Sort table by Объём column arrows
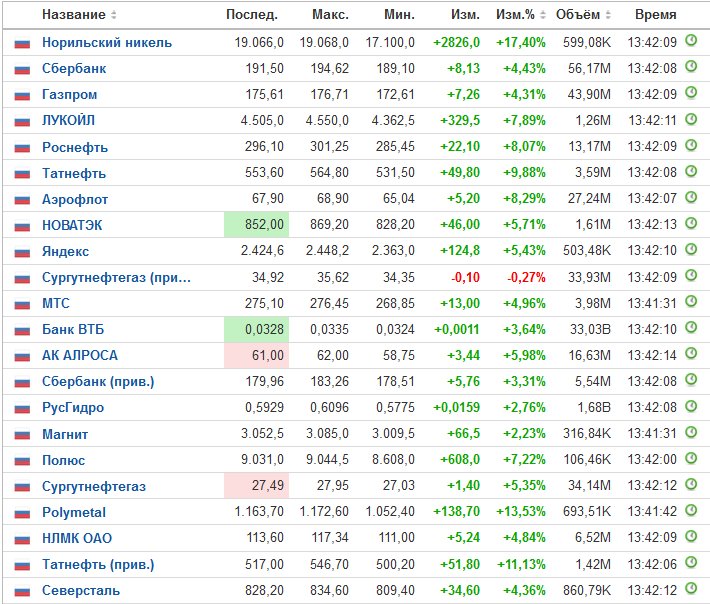The image size is (710, 604). (x=608, y=15)
